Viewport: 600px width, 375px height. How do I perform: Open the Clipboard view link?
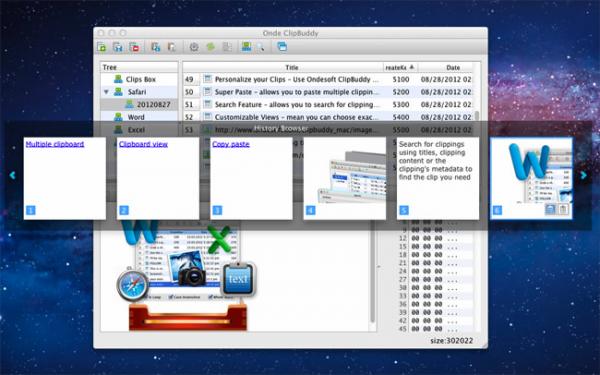pos(143,144)
